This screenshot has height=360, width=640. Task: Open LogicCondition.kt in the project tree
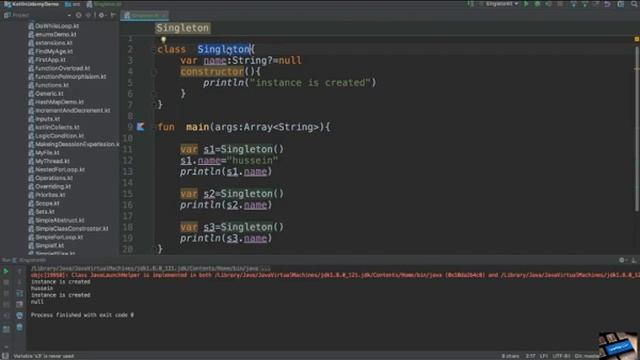coord(56,136)
